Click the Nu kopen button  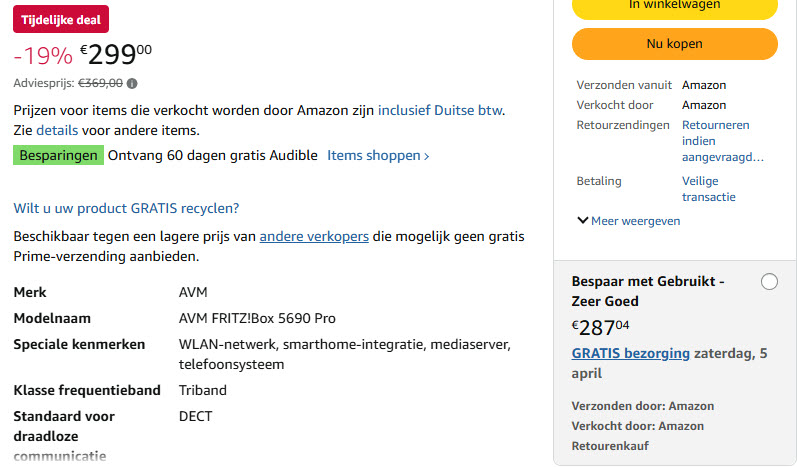[674, 44]
